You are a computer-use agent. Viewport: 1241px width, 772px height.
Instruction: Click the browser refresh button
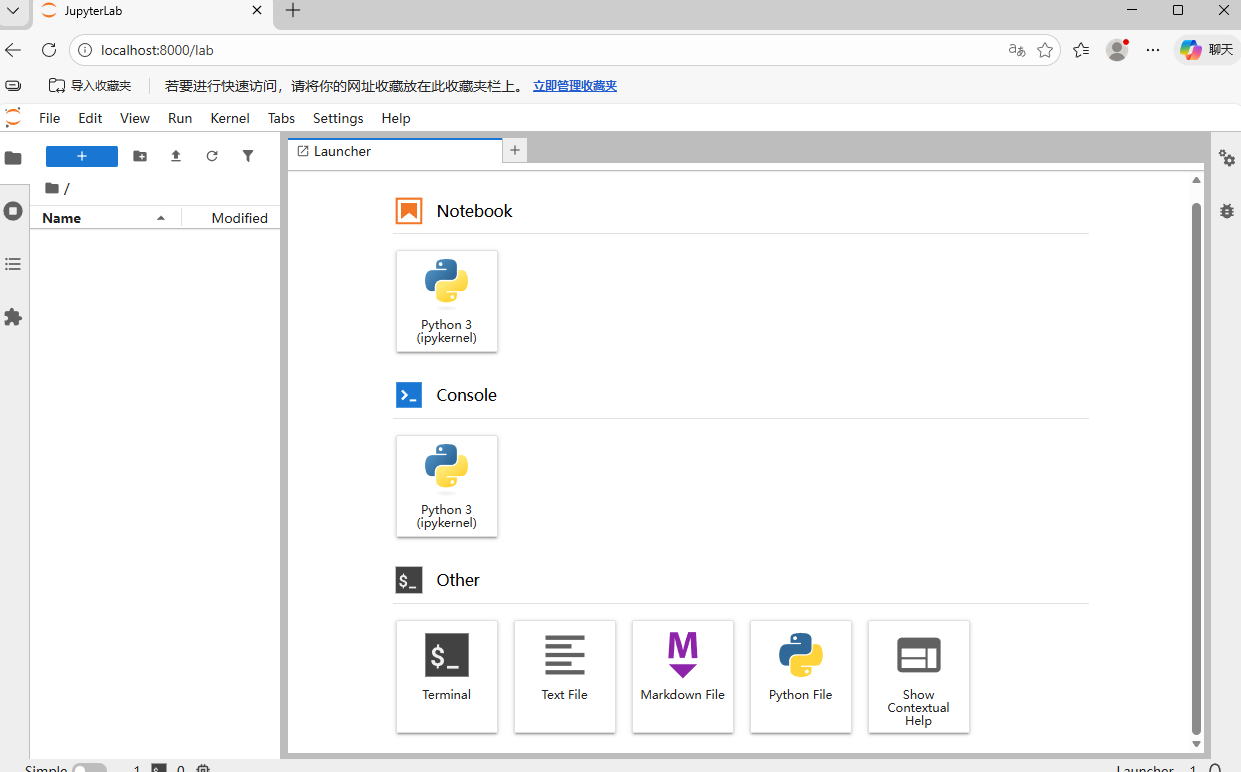(x=49, y=50)
